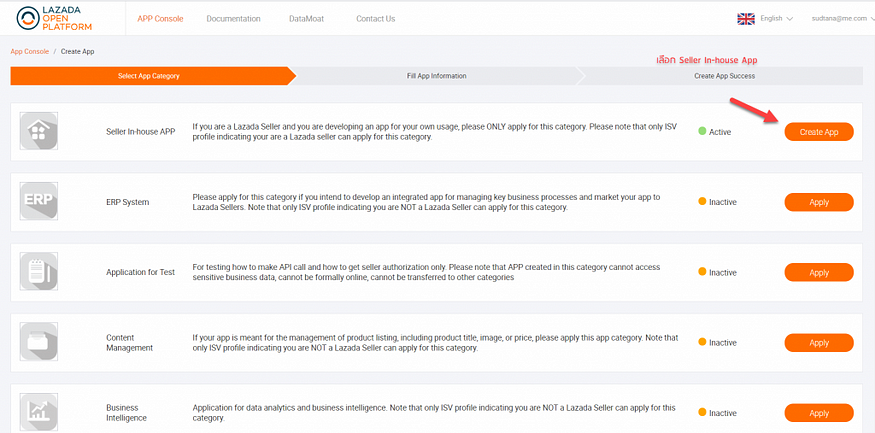This screenshot has height=433, width=875.
Task: Click the Seller In-house APP house icon
Action: pos(39,132)
